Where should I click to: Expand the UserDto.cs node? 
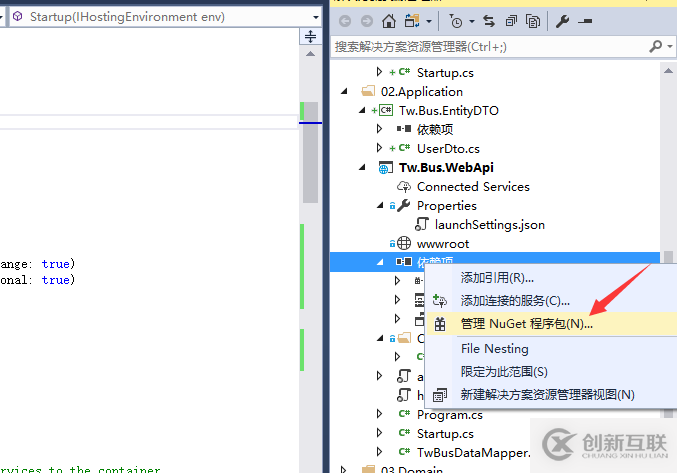click(x=379, y=148)
